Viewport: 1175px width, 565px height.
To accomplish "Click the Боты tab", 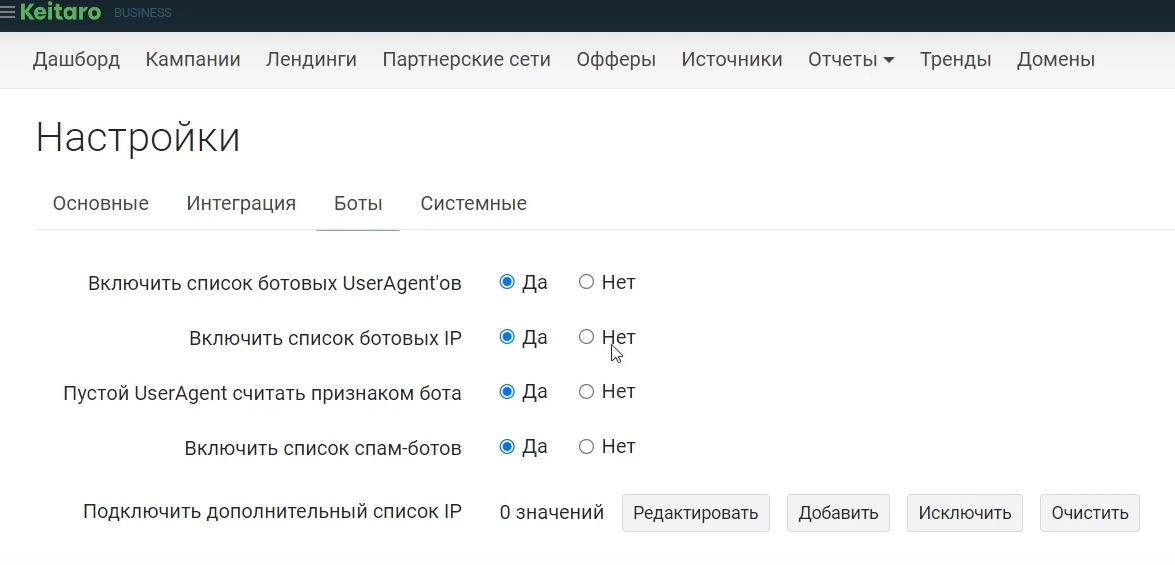I will pyautogui.click(x=358, y=203).
